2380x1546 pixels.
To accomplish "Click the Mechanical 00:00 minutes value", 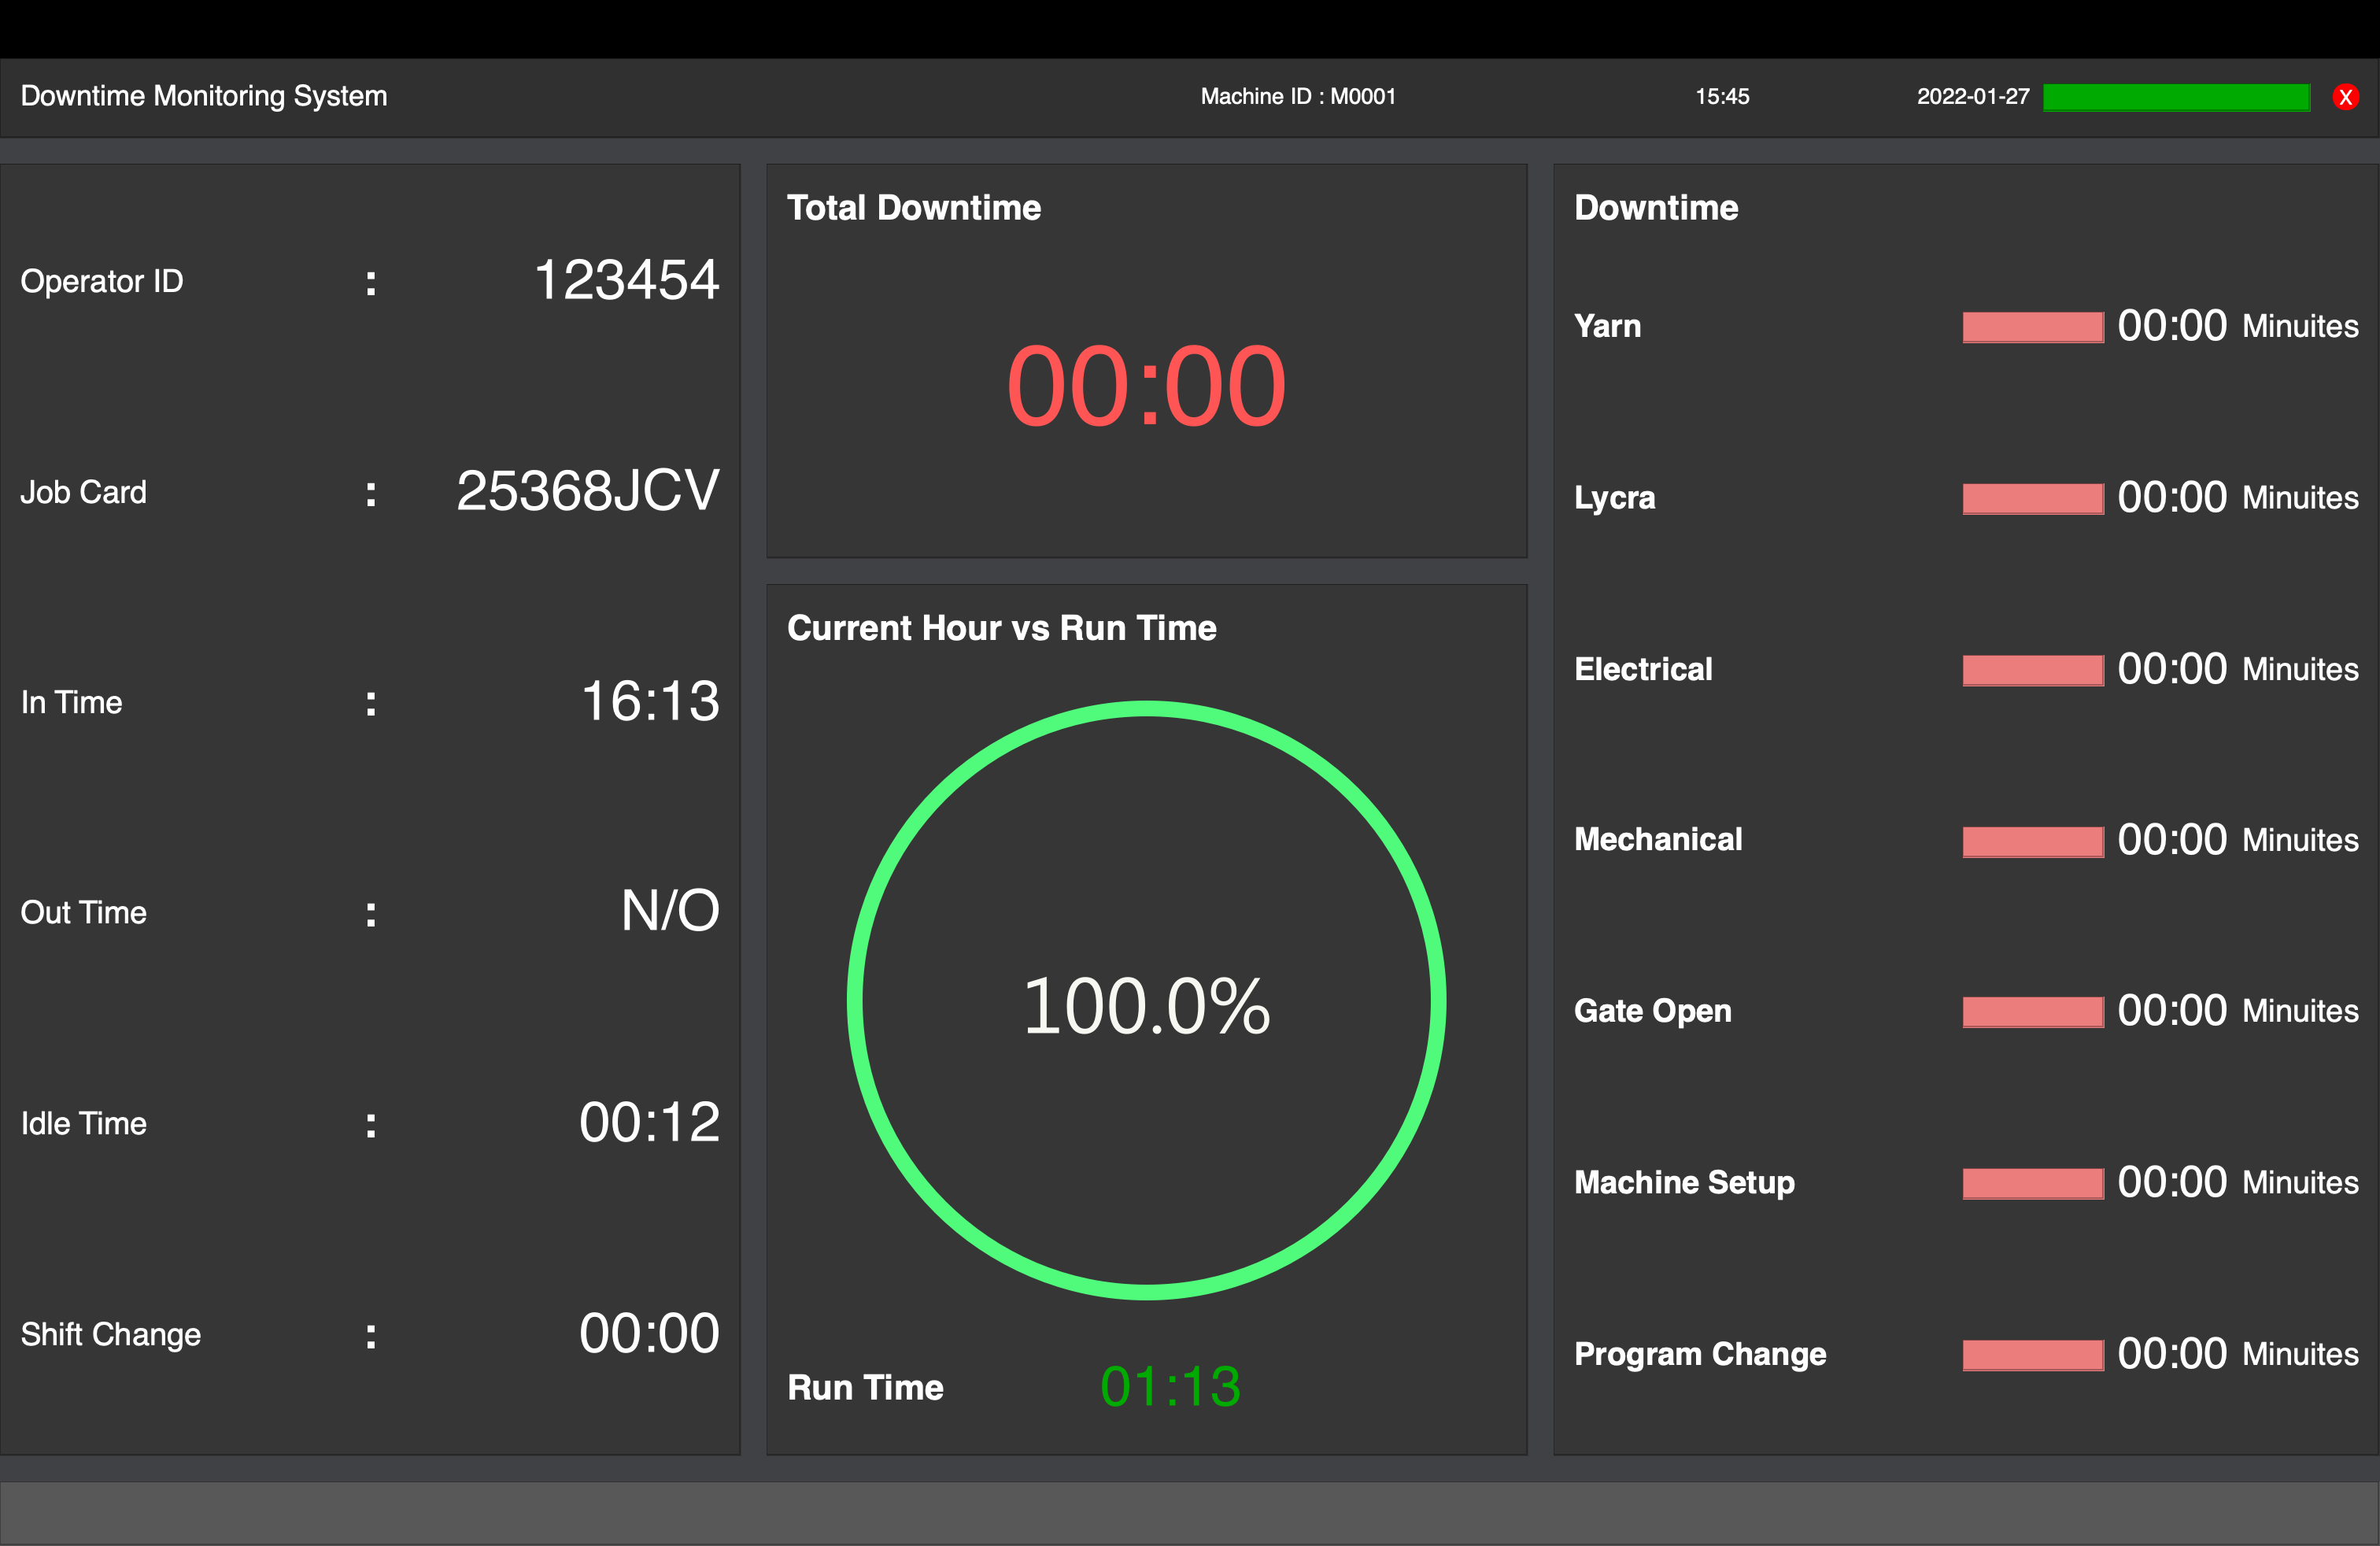I will click(x=2172, y=840).
